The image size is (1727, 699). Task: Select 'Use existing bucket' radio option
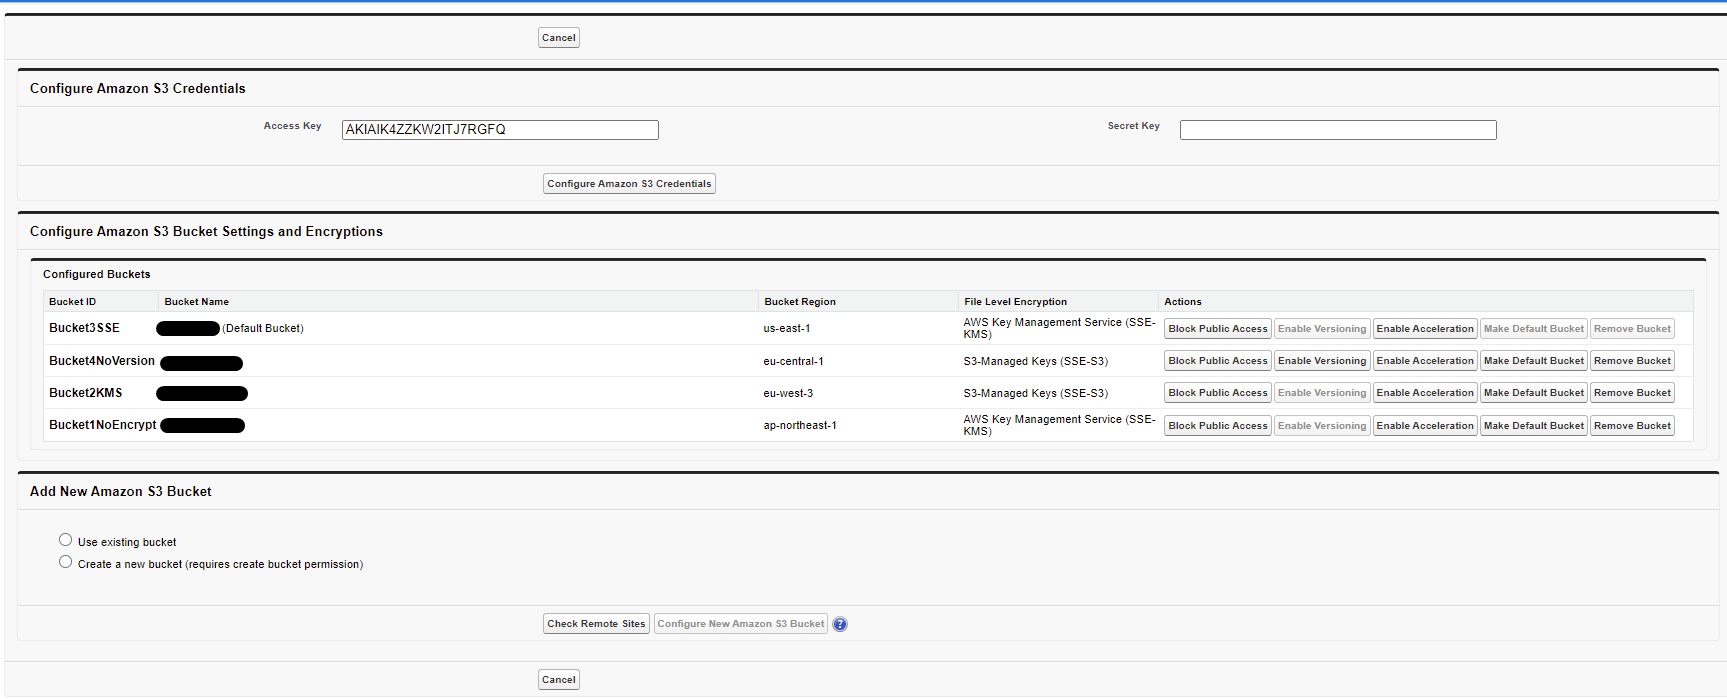(x=66, y=540)
